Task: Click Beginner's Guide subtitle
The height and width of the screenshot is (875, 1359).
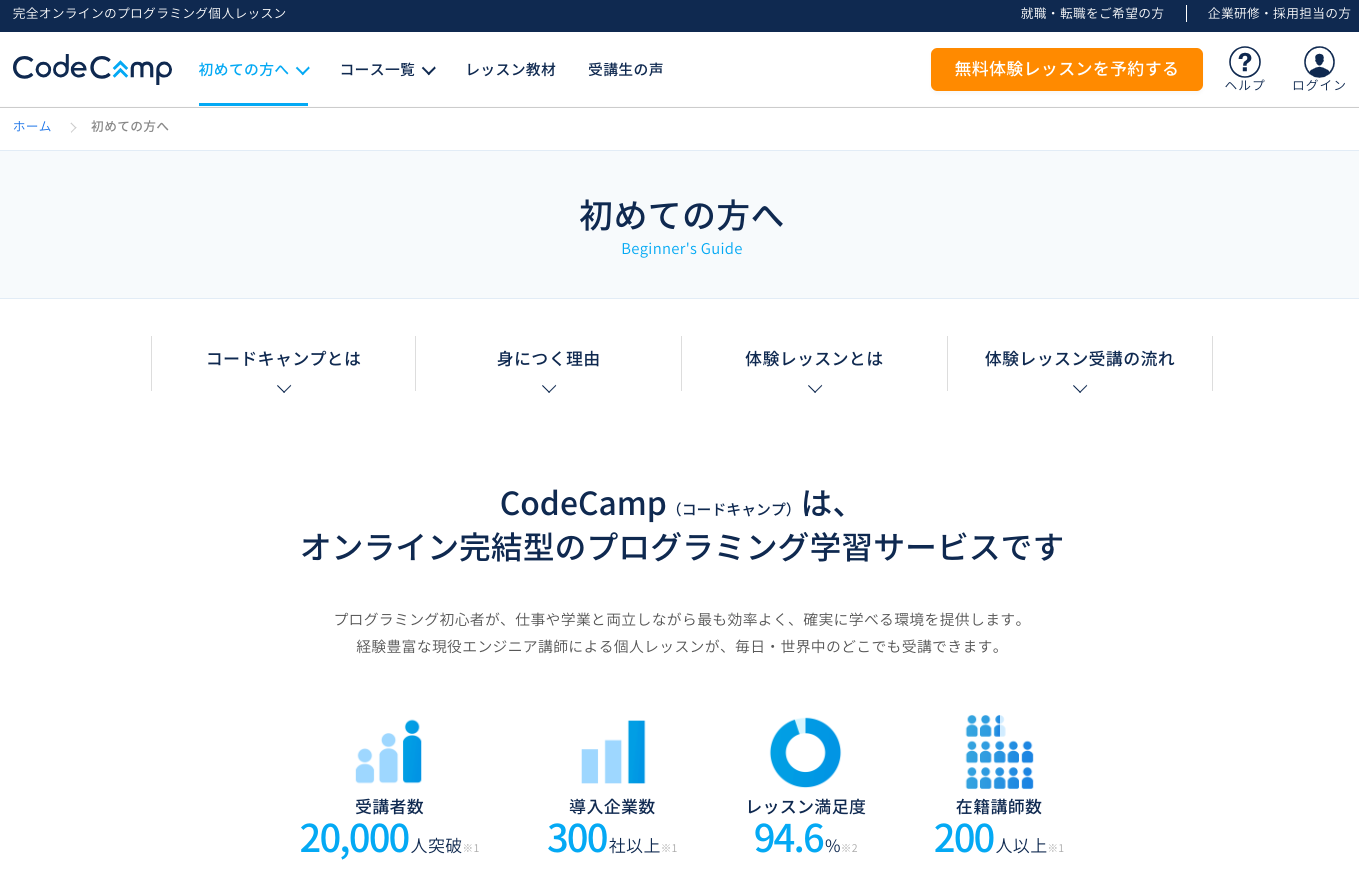Action: (x=682, y=249)
